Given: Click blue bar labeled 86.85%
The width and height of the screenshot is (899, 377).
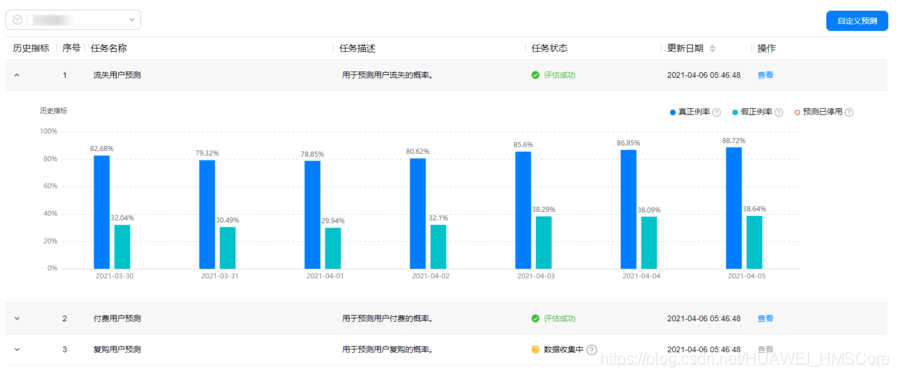Looking at the screenshot, I should (x=628, y=209).
